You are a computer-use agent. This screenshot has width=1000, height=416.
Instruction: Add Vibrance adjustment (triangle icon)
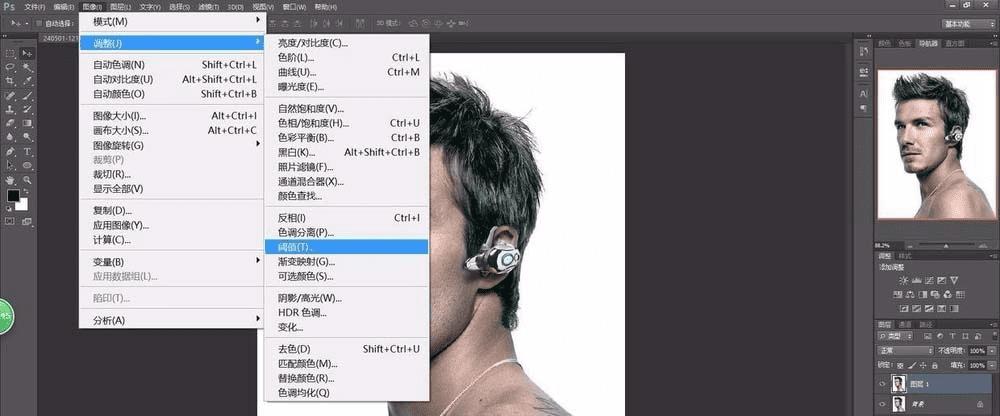(x=954, y=280)
